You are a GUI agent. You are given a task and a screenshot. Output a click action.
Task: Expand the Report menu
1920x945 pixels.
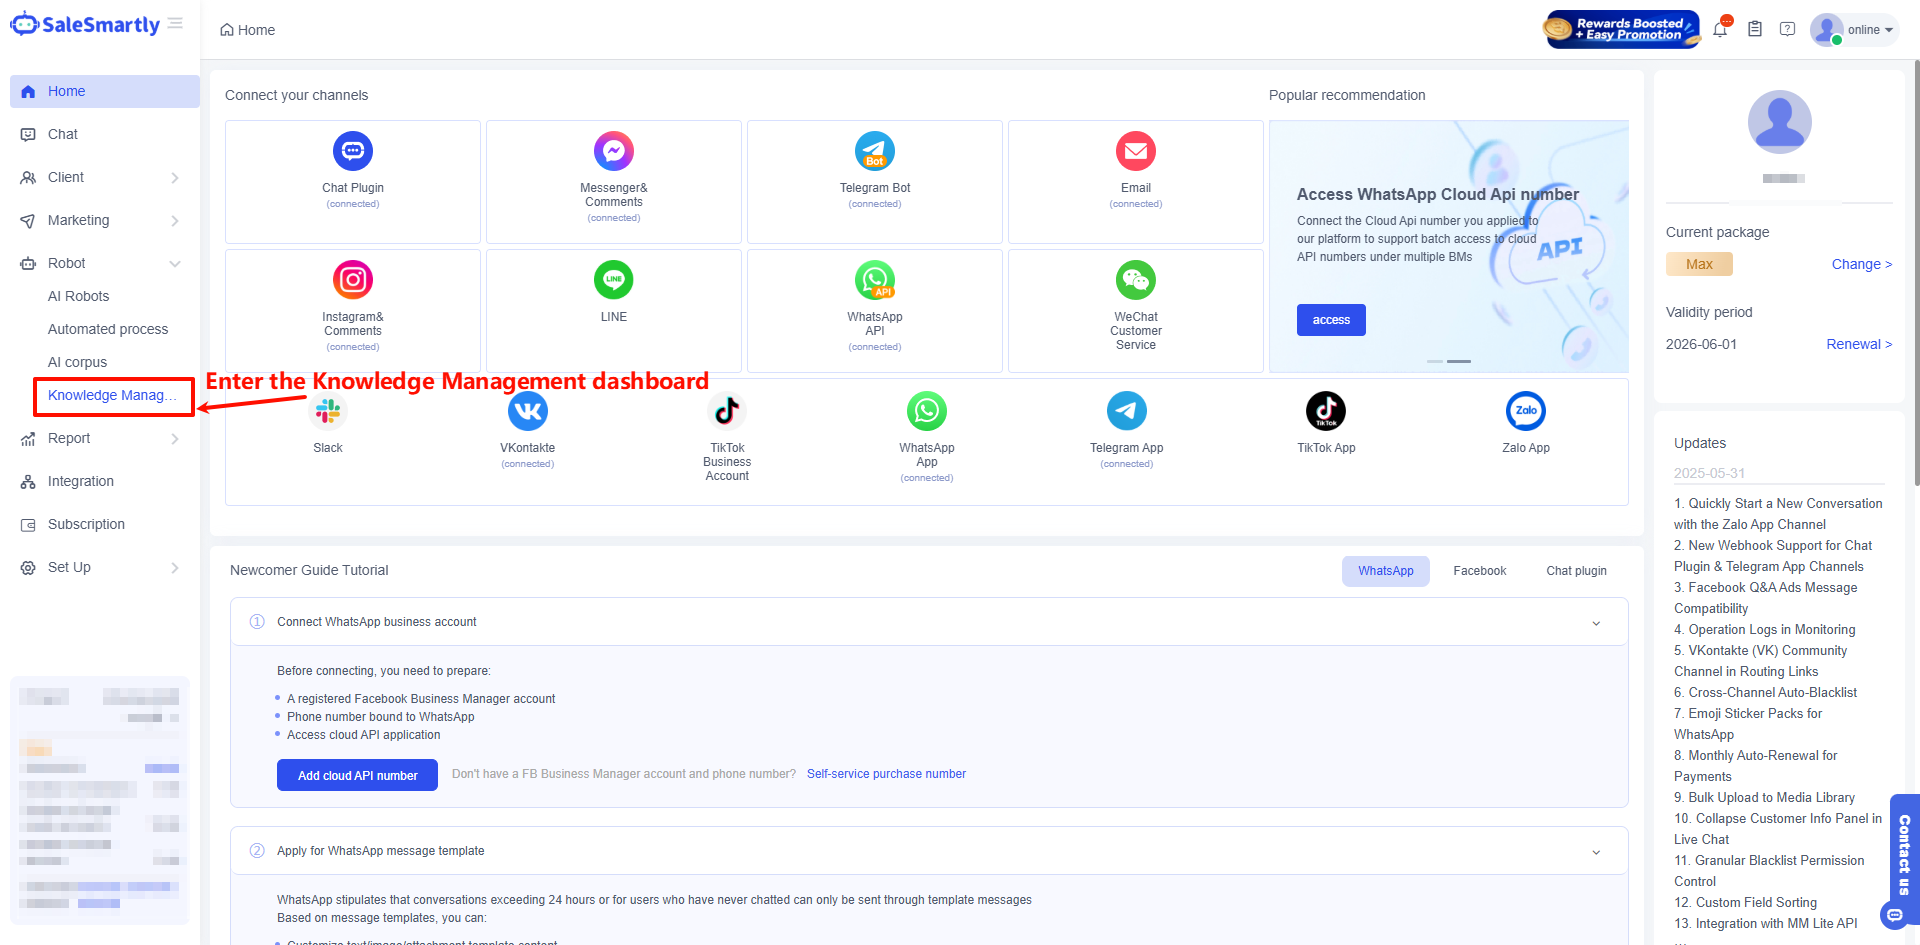[105, 438]
